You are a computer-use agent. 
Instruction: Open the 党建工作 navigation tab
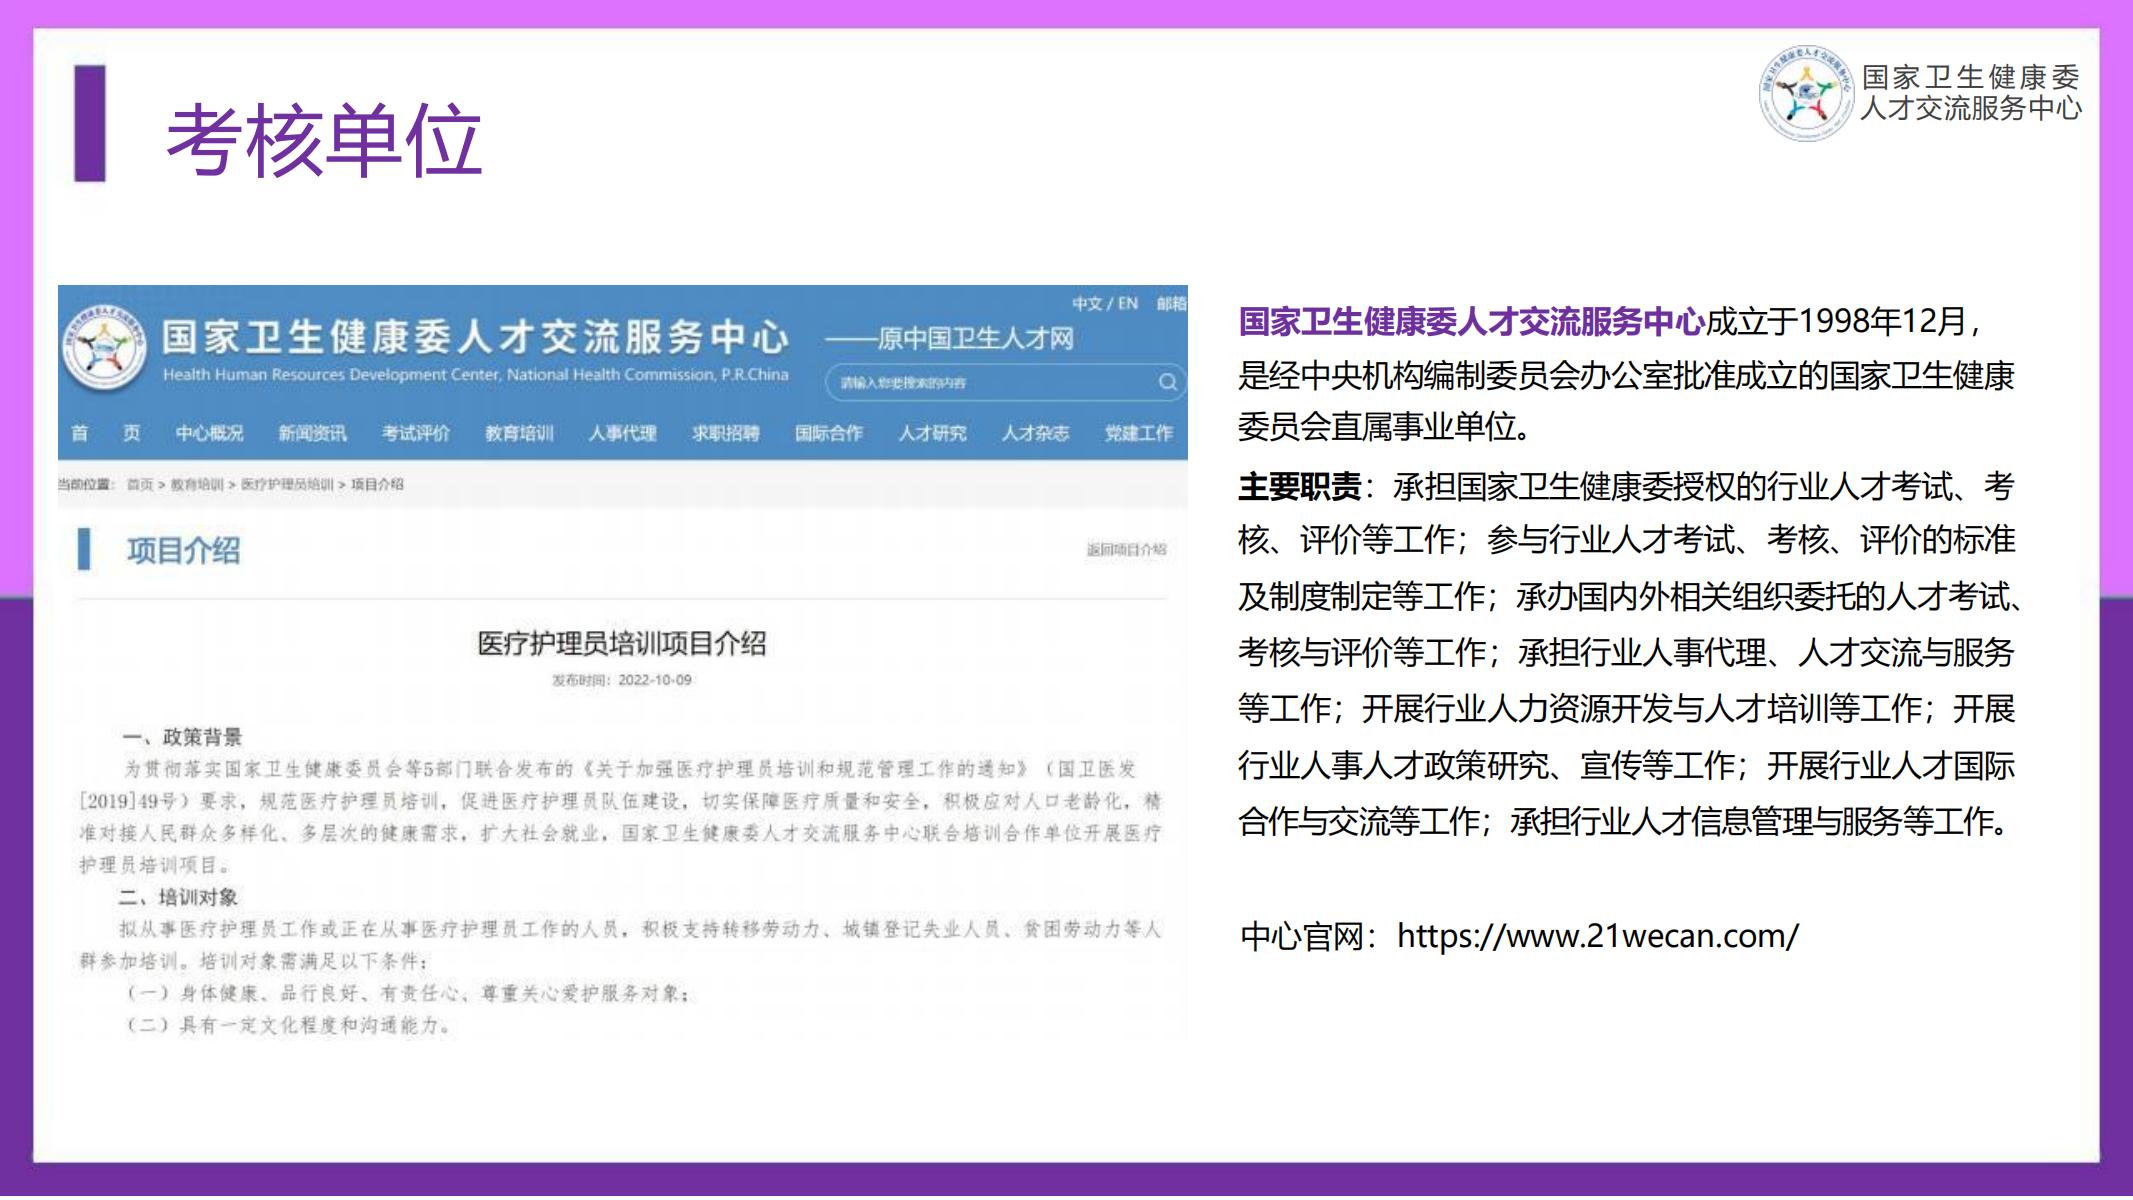[1139, 433]
